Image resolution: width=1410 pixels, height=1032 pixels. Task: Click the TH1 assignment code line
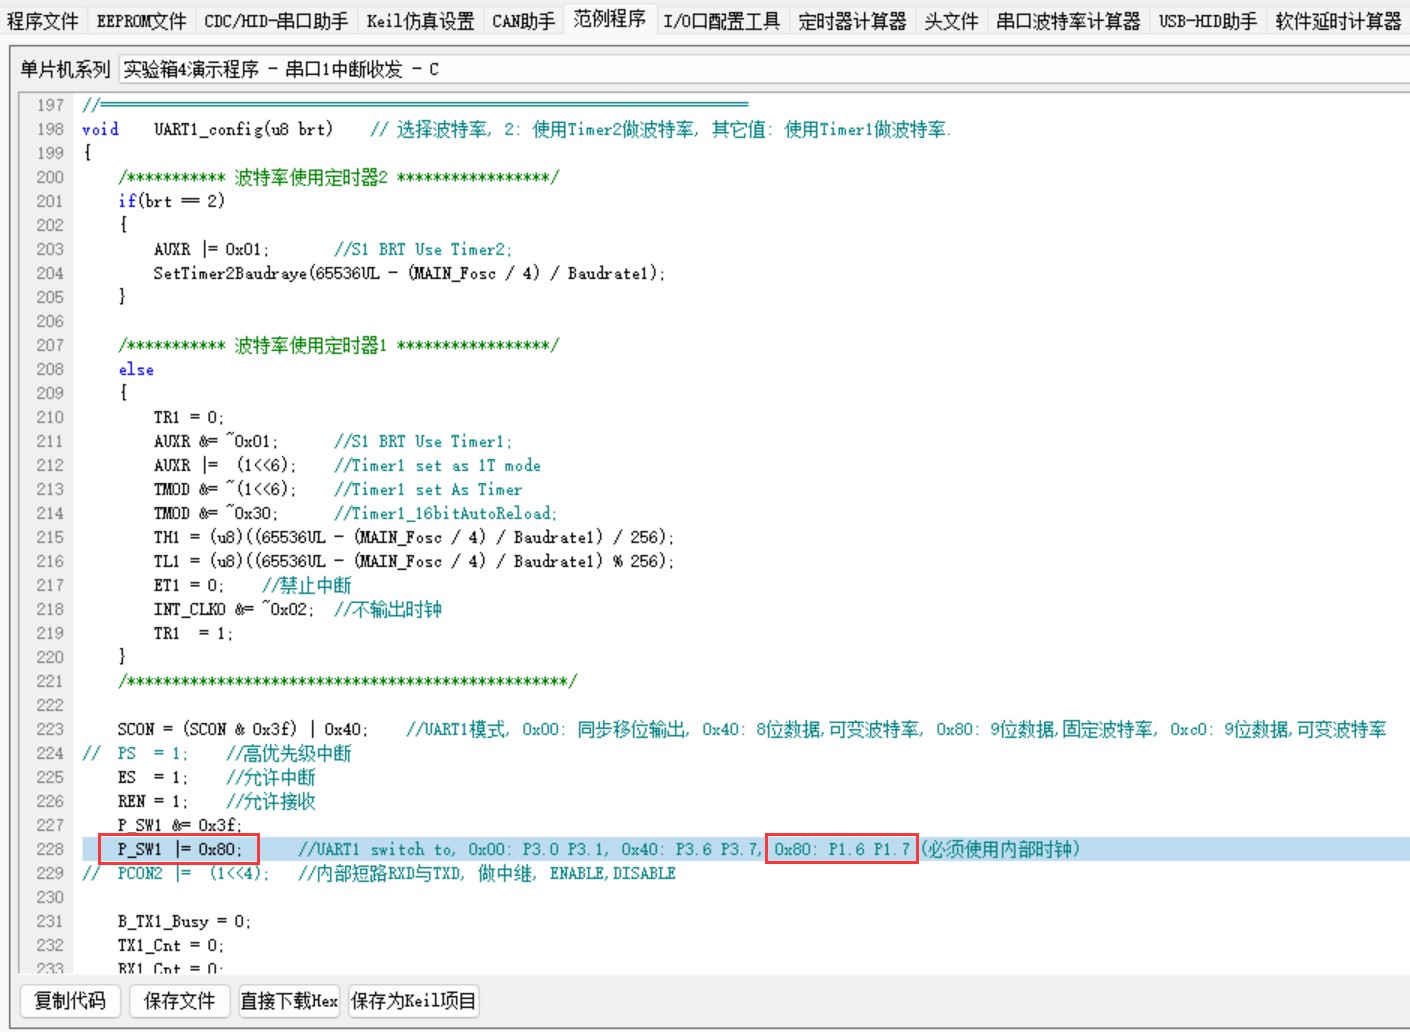414,537
